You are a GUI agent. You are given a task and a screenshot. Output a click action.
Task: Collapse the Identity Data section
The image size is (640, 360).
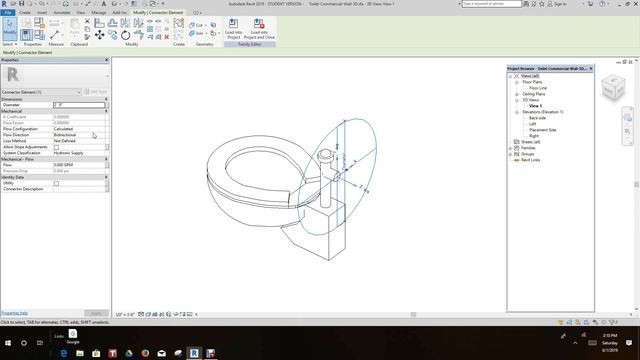point(106,177)
